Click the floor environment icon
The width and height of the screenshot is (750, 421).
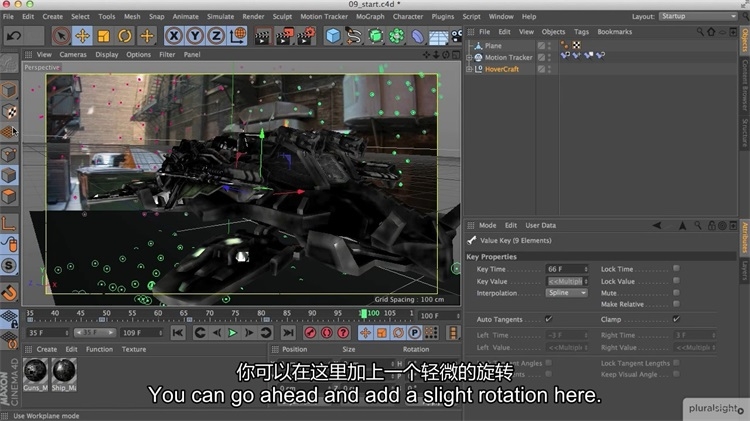[x=438, y=36]
